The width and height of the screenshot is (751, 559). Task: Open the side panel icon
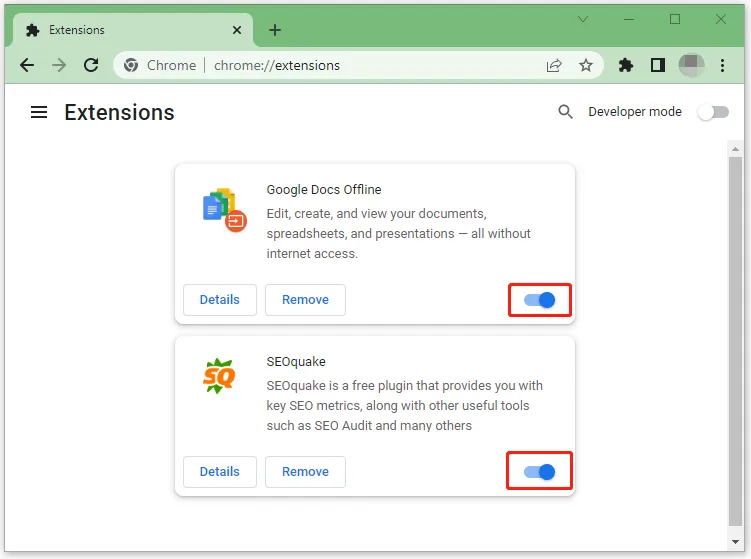coord(658,65)
